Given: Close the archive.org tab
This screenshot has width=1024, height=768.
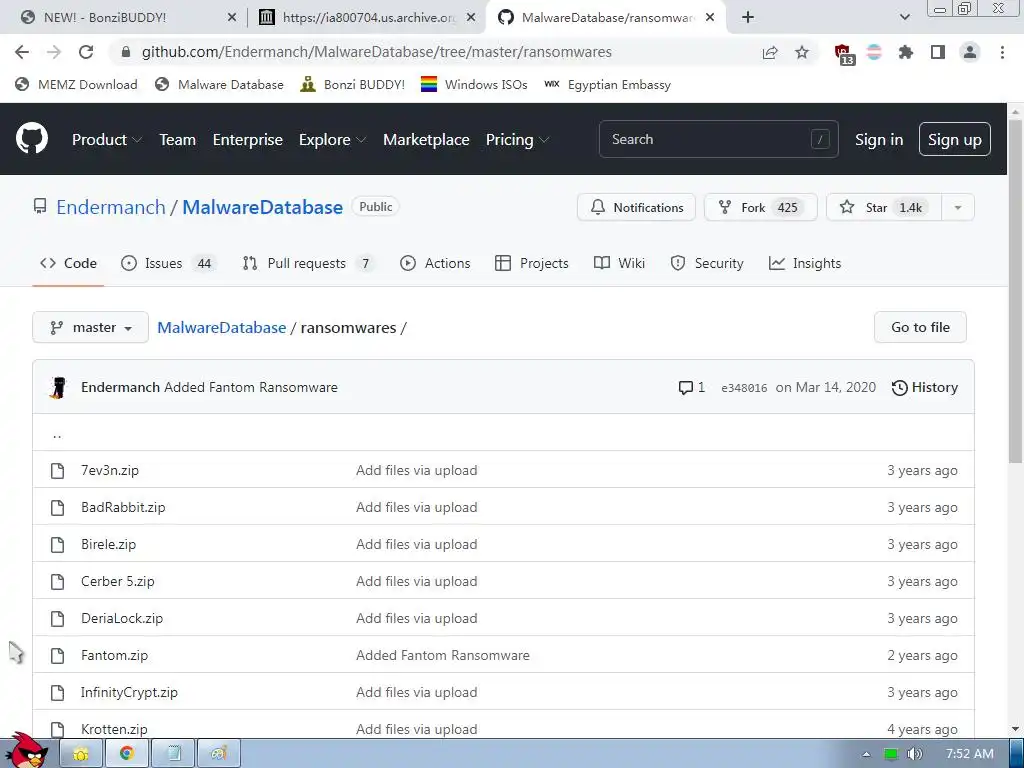Looking at the screenshot, I should [x=471, y=18].
